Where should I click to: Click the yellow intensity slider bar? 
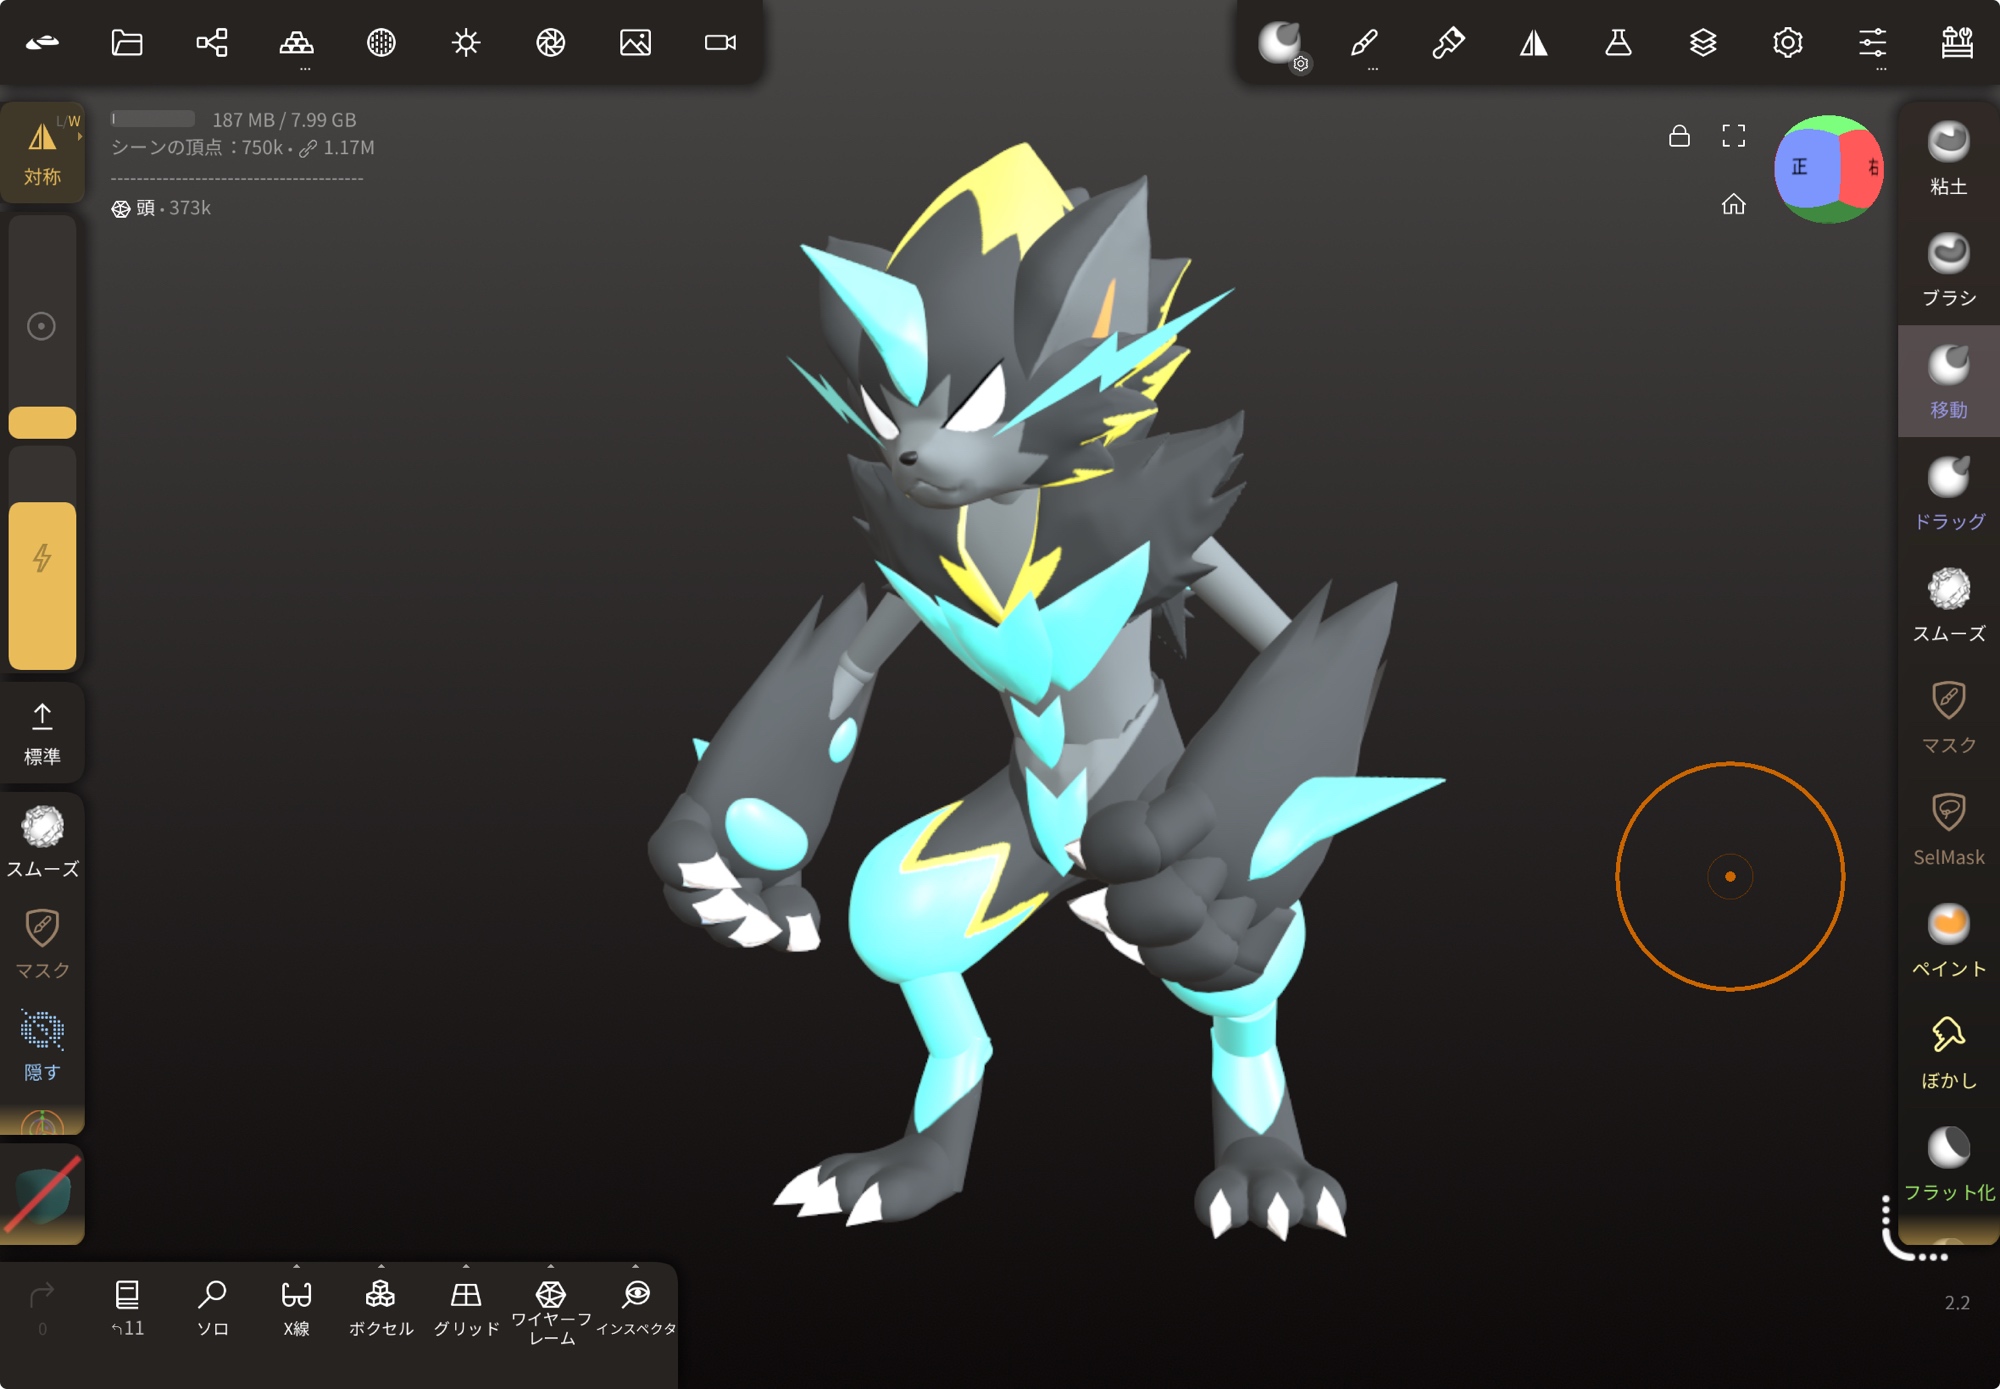[42, 585]
